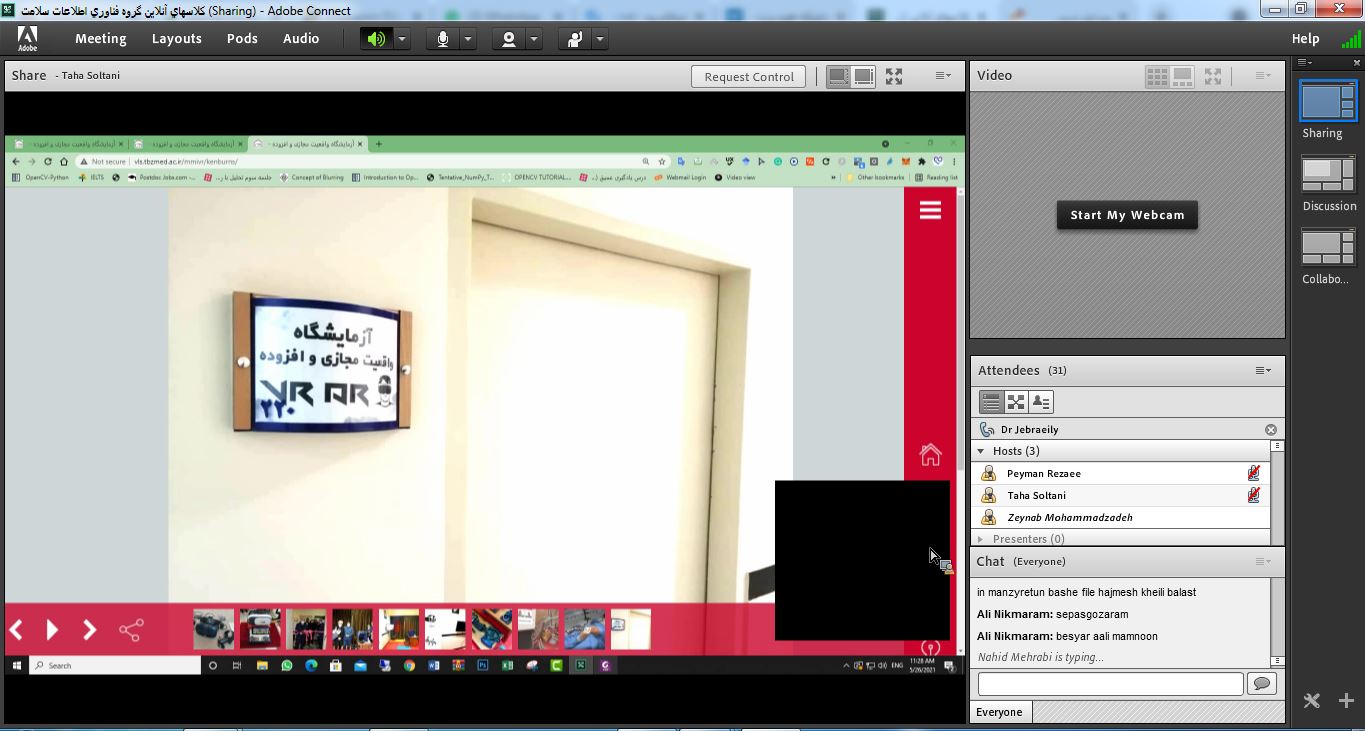Click the shared taskbar Search box
Screen dimensions: 1365x731
tap(114, 665)
